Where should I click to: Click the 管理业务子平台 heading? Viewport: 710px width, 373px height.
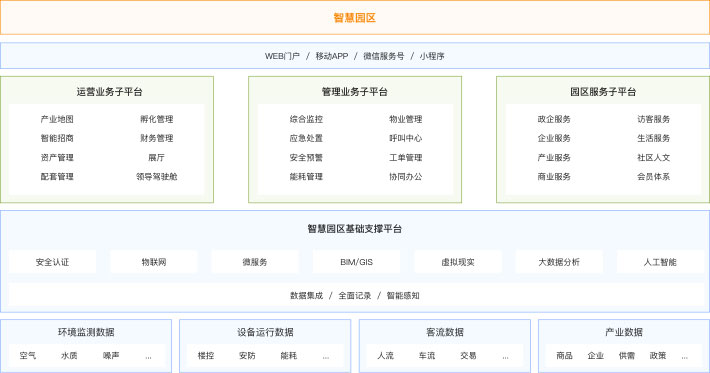pos(355,92)
